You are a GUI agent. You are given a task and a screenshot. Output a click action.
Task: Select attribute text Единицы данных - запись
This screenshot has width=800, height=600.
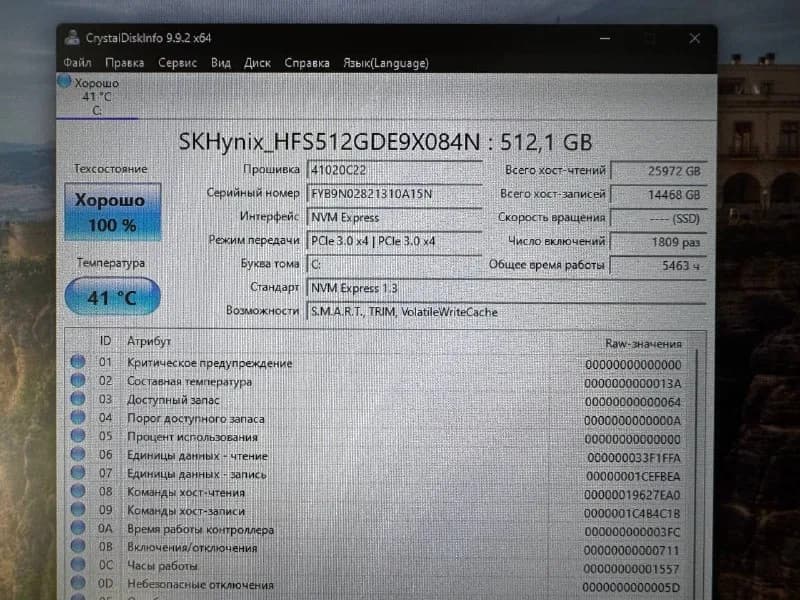click(x=197, y=474)
